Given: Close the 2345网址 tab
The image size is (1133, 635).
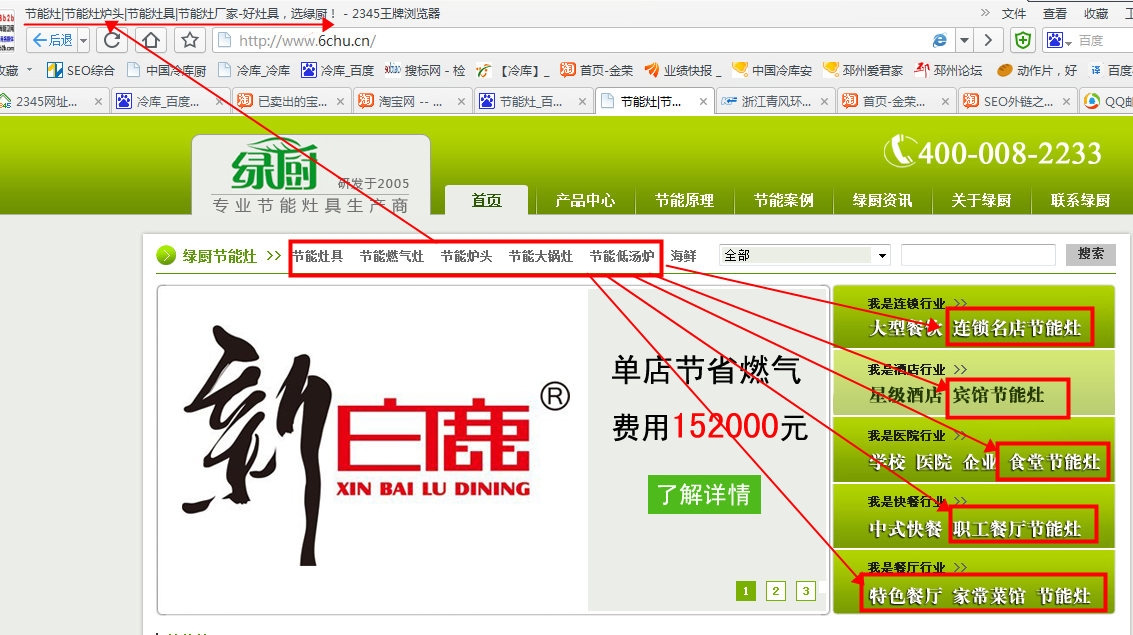Looking at the screenshot, I should coord(98,102).
